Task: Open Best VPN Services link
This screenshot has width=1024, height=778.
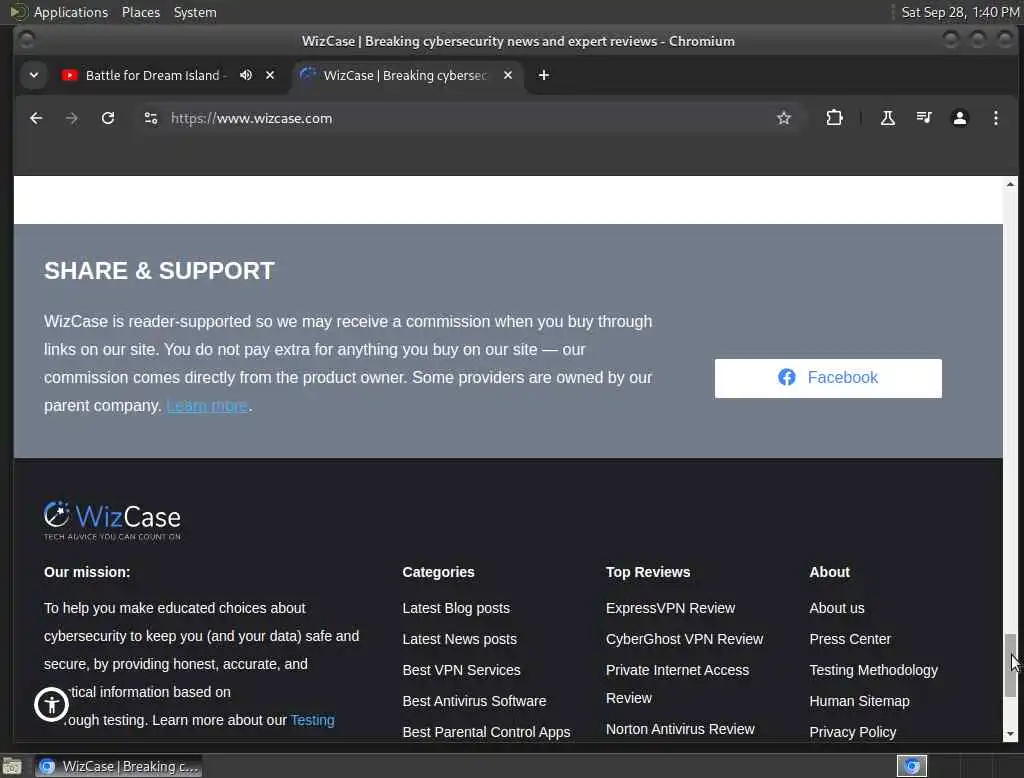Action: coord(461,670)
